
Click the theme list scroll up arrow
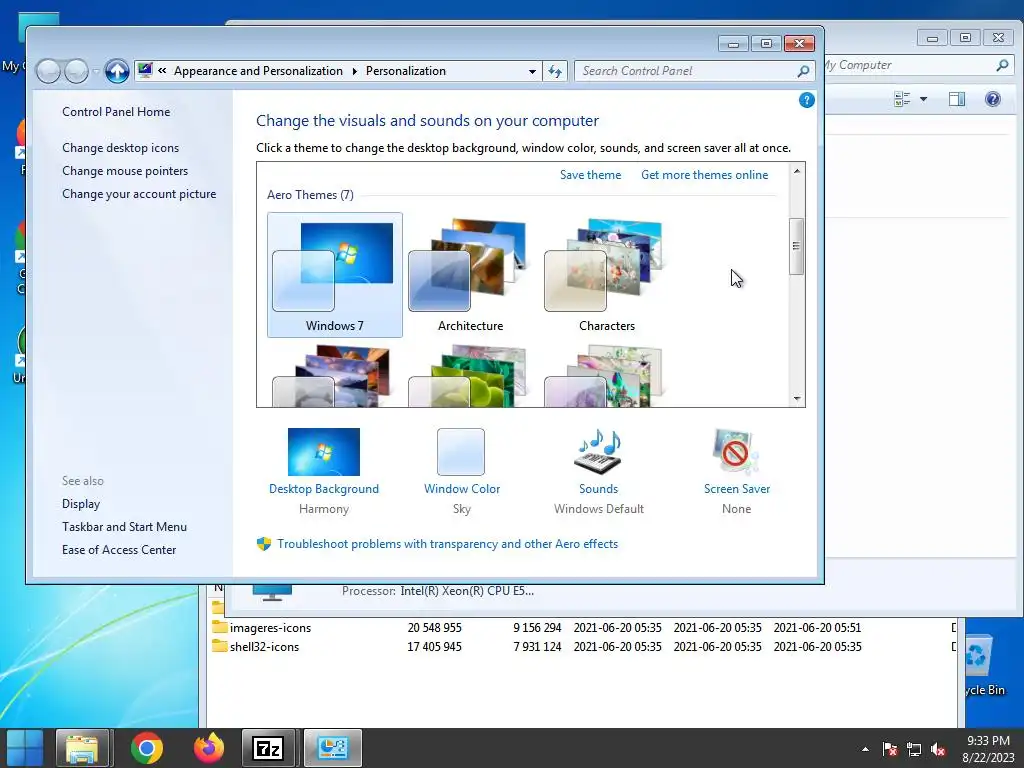797,171
